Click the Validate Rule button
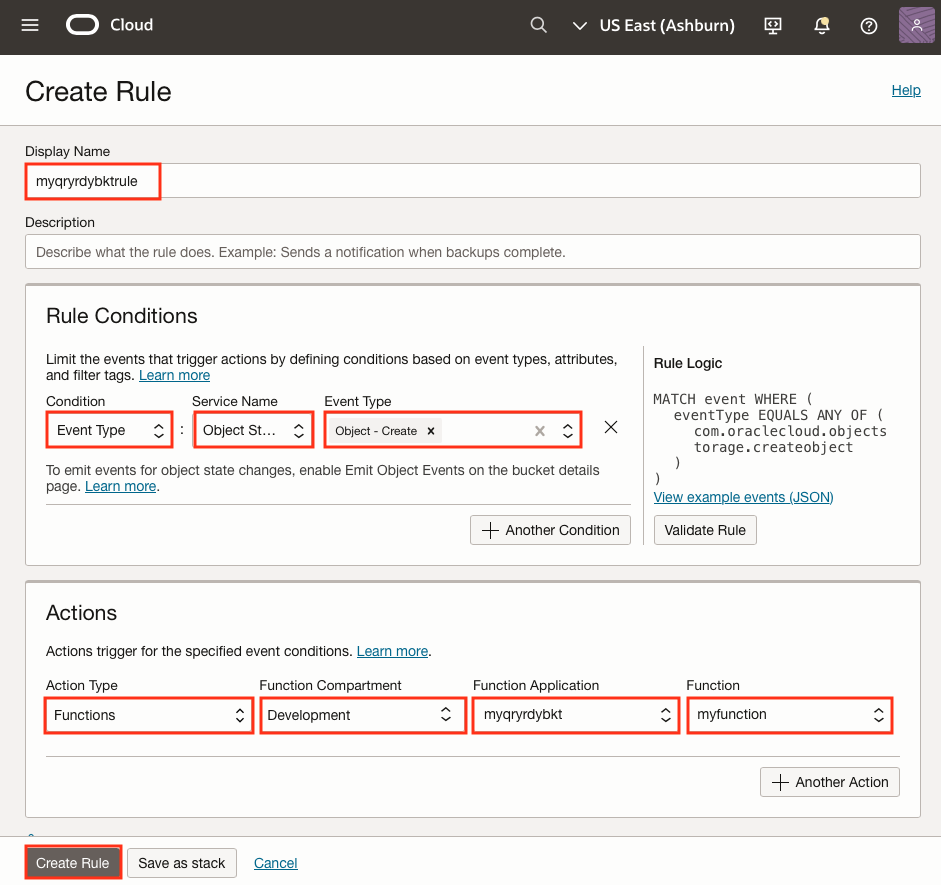 click(x=705, y=530)
